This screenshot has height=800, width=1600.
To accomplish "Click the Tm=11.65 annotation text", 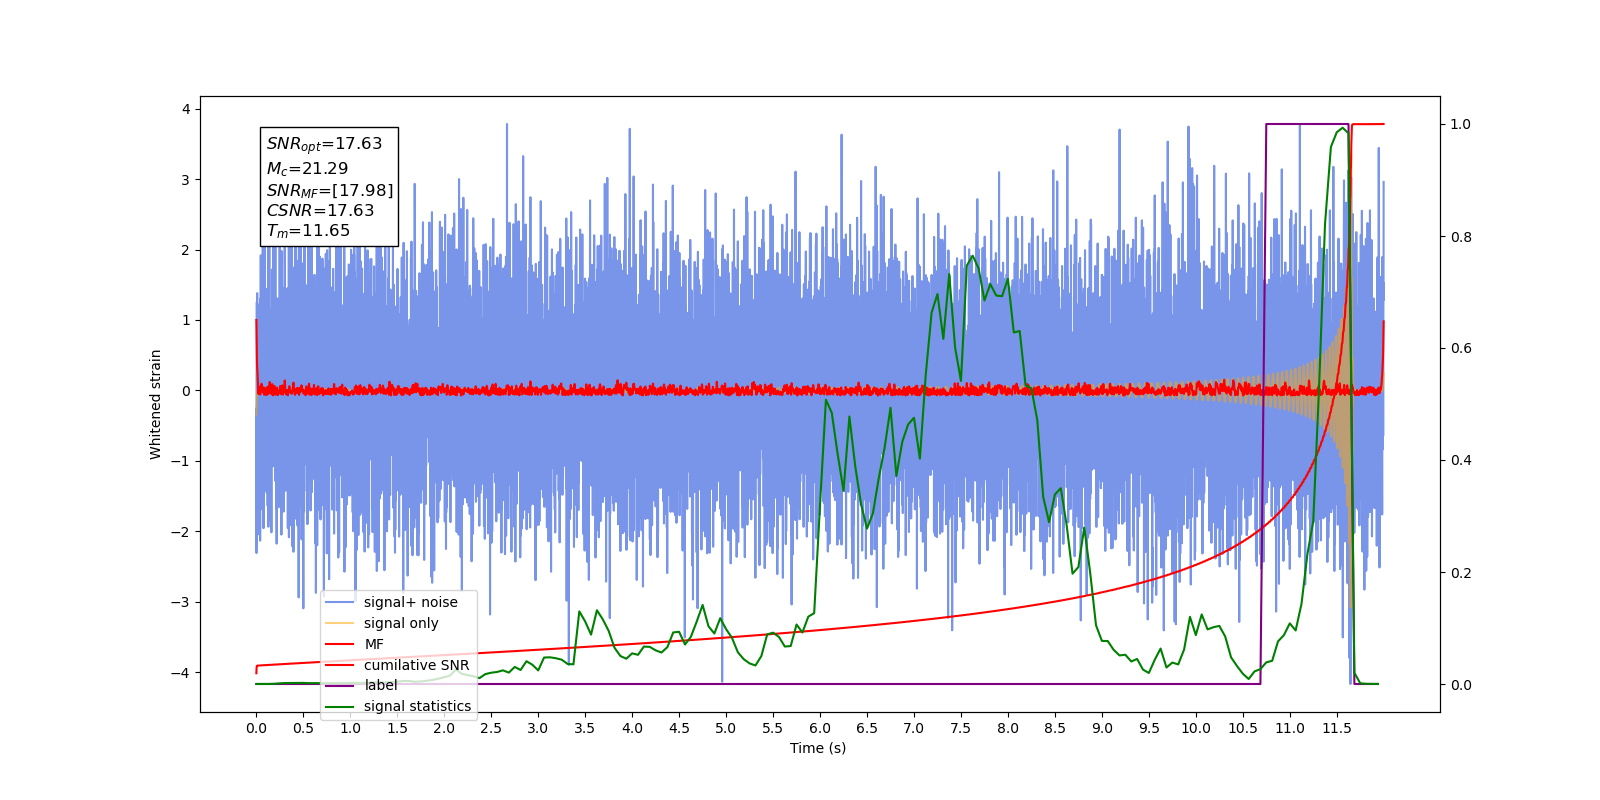I will pos(308,231).
